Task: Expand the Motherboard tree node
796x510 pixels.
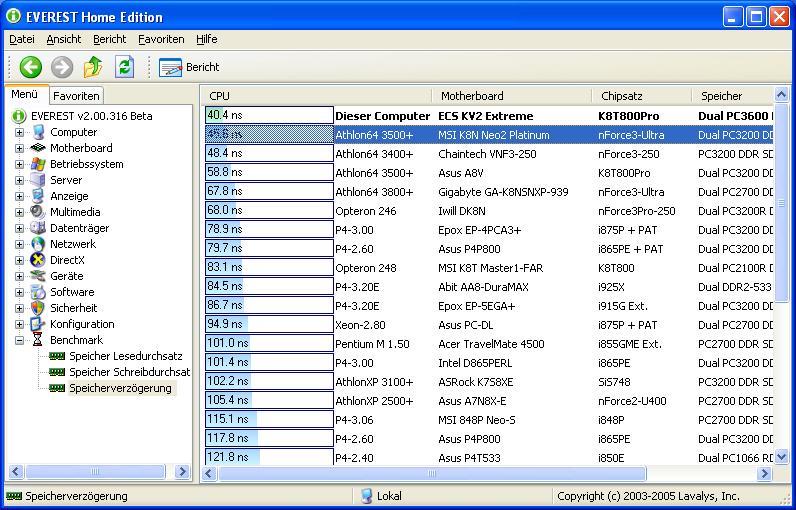Action: tap(19, 148)
